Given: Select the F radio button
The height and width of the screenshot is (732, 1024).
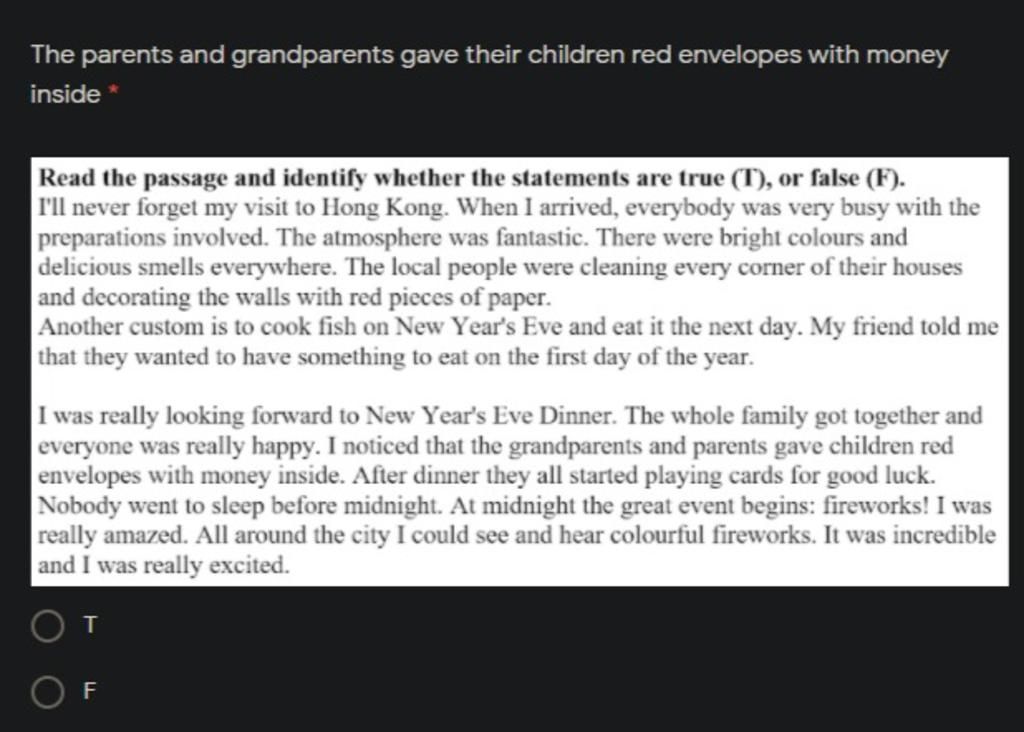Looking at the screenshot, I should click(x=48, y=692).
